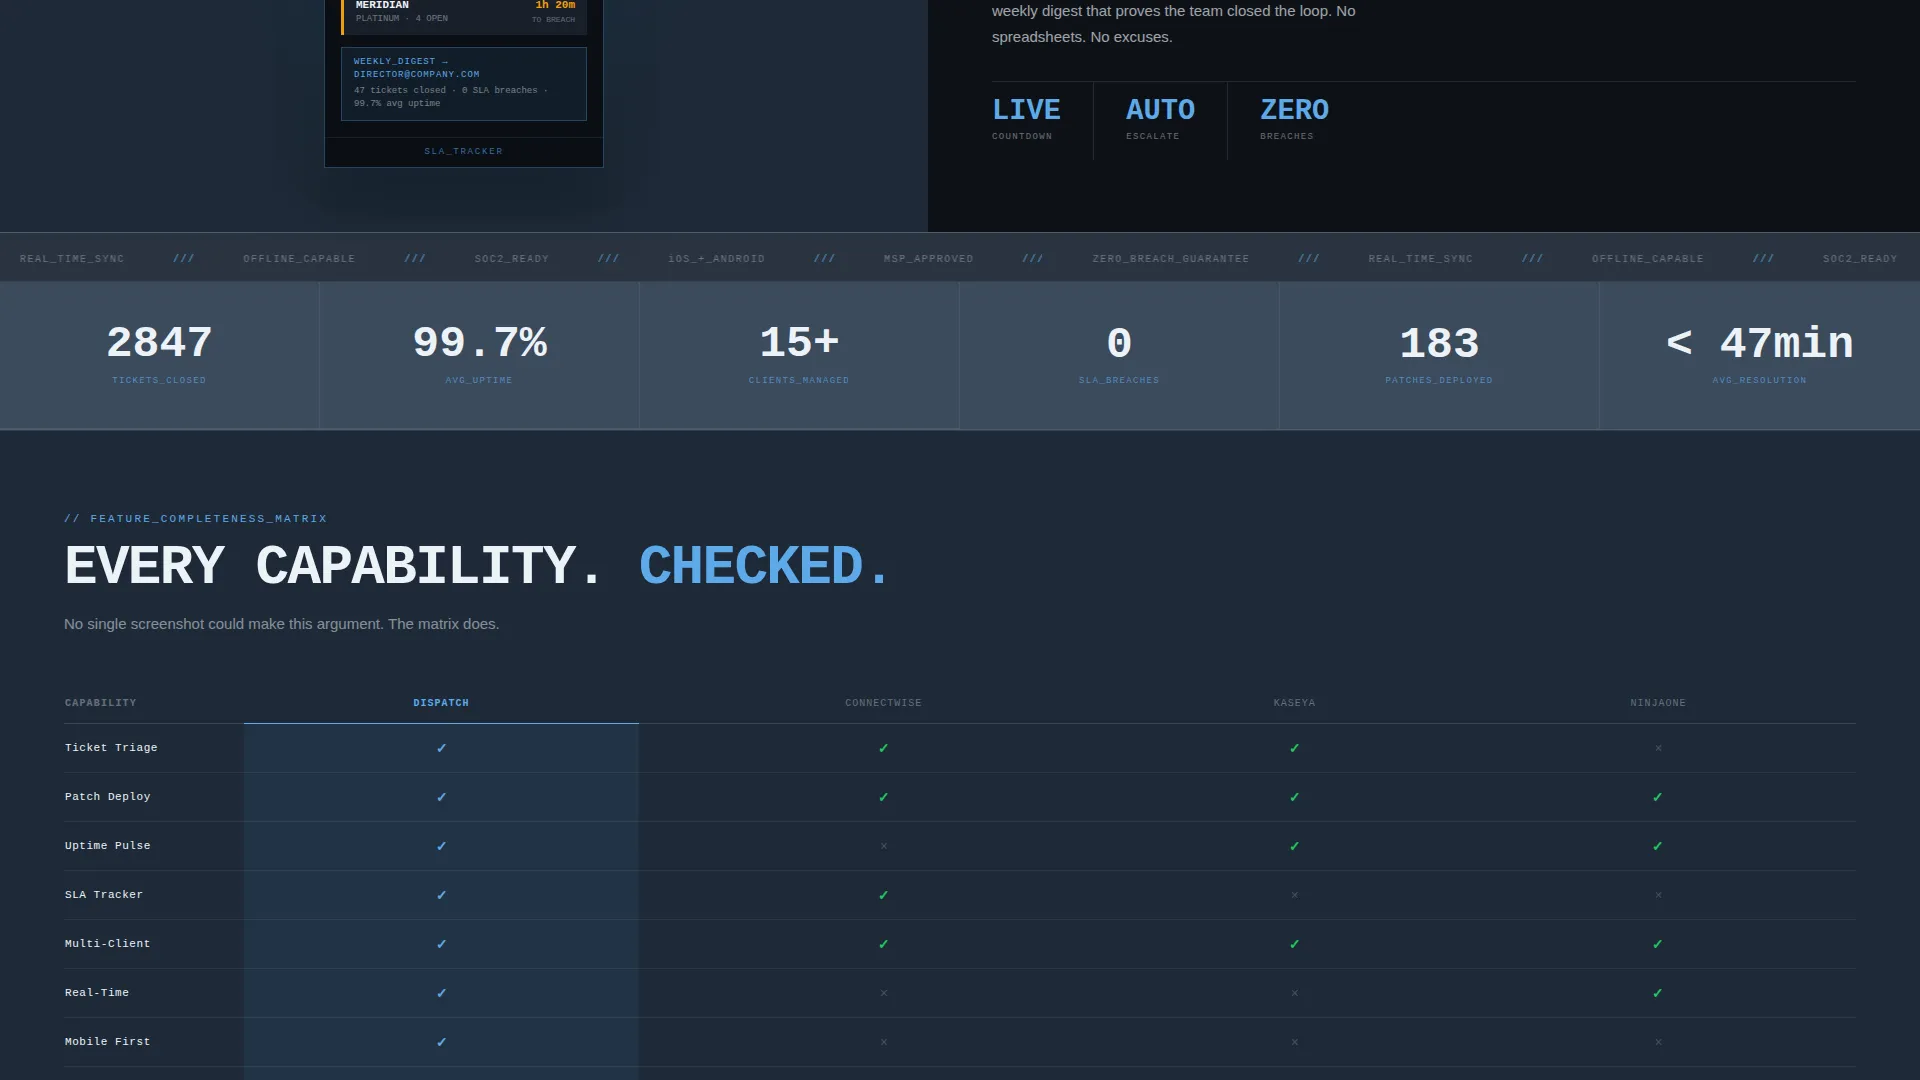Click Dispatch checkmark for Ticket Triage row
This screenshot has height=1080, width=1920.
(x=441, y=748)
